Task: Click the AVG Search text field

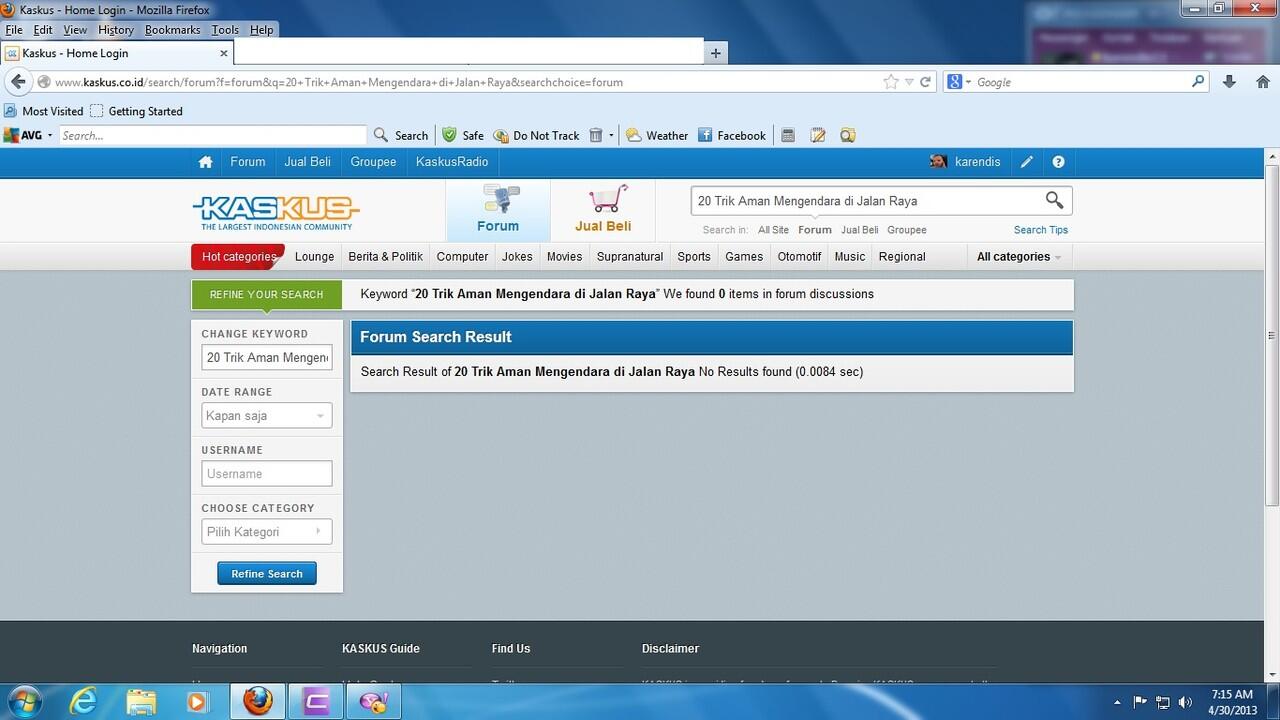Action: [x=212, y=135]
